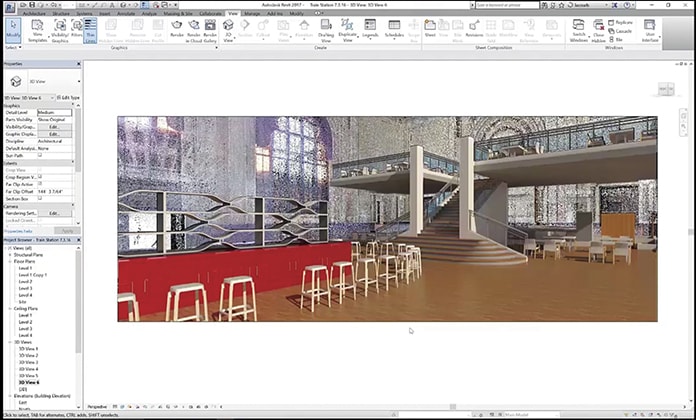Collapse the Floor Plans tree node

[12, 261]
